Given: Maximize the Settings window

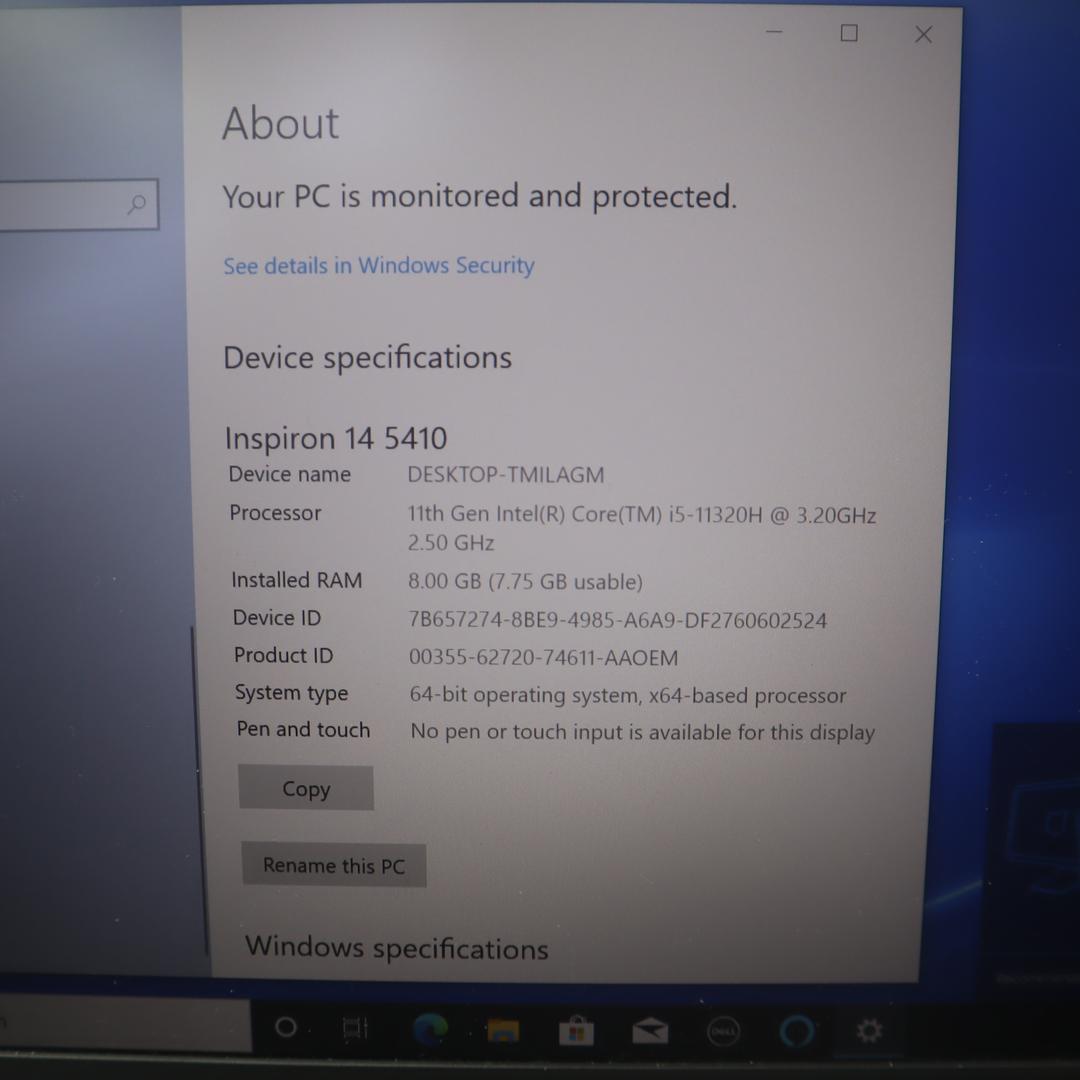Looking at the screenshot, I should pyautogui.click(x=849, y=33).
